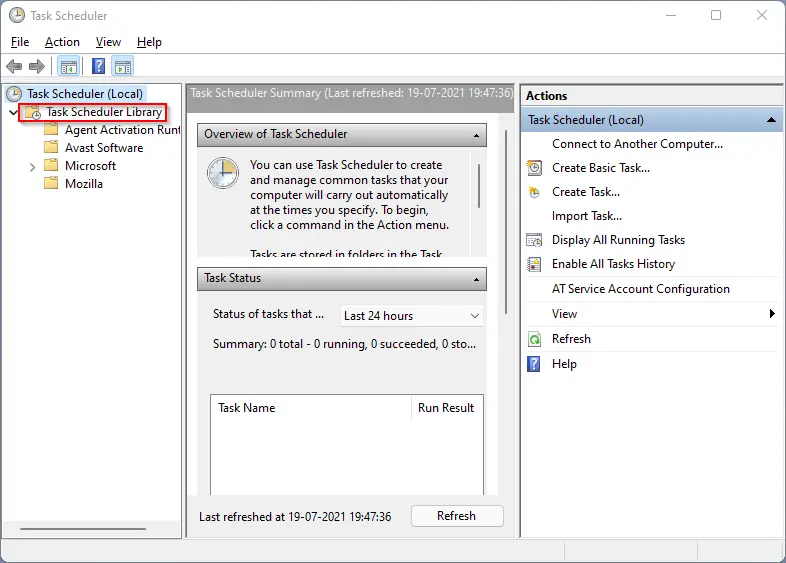Click the summary pane vertical scrollbar
Viewport: 786px width, 563px height.
point(506,222)
